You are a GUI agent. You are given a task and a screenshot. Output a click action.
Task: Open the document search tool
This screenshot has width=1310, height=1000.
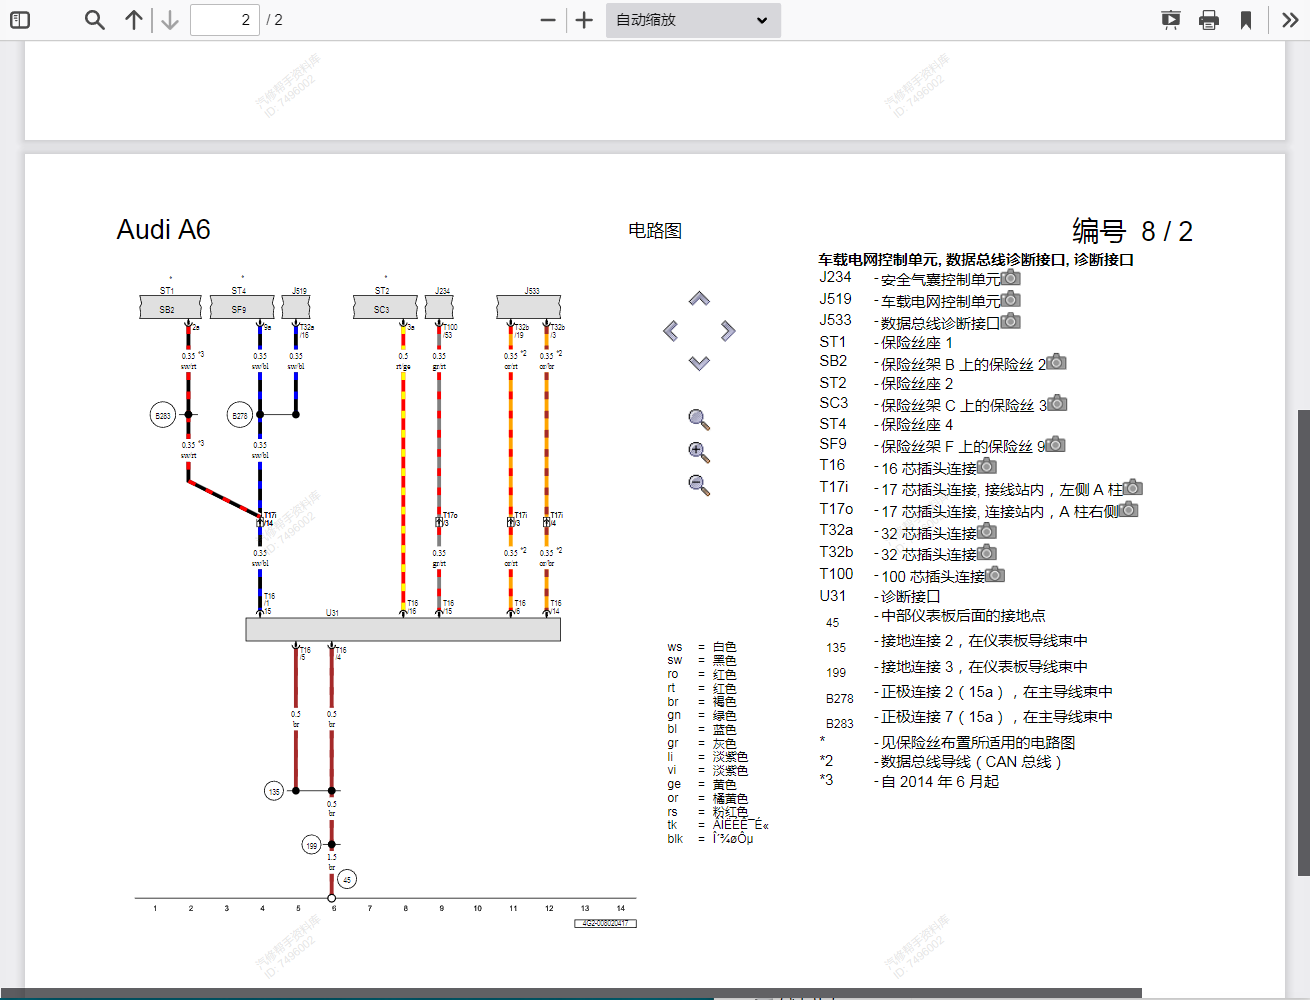click(94, 19)
